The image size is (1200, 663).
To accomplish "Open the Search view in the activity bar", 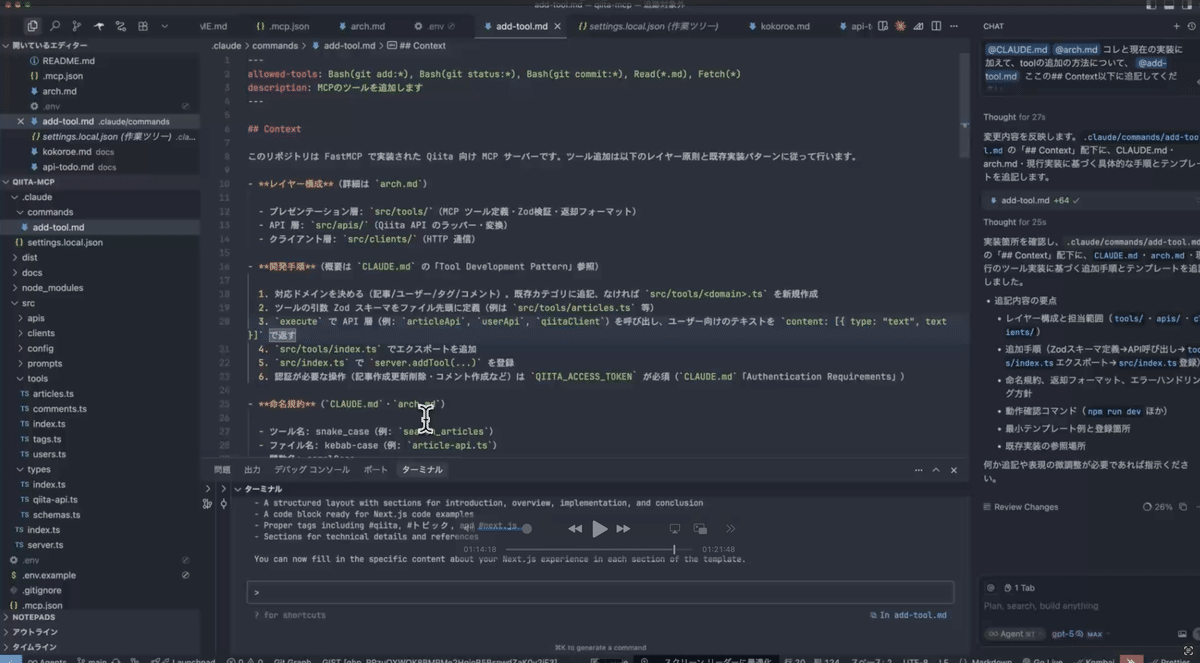I will (x=55, y=25).
